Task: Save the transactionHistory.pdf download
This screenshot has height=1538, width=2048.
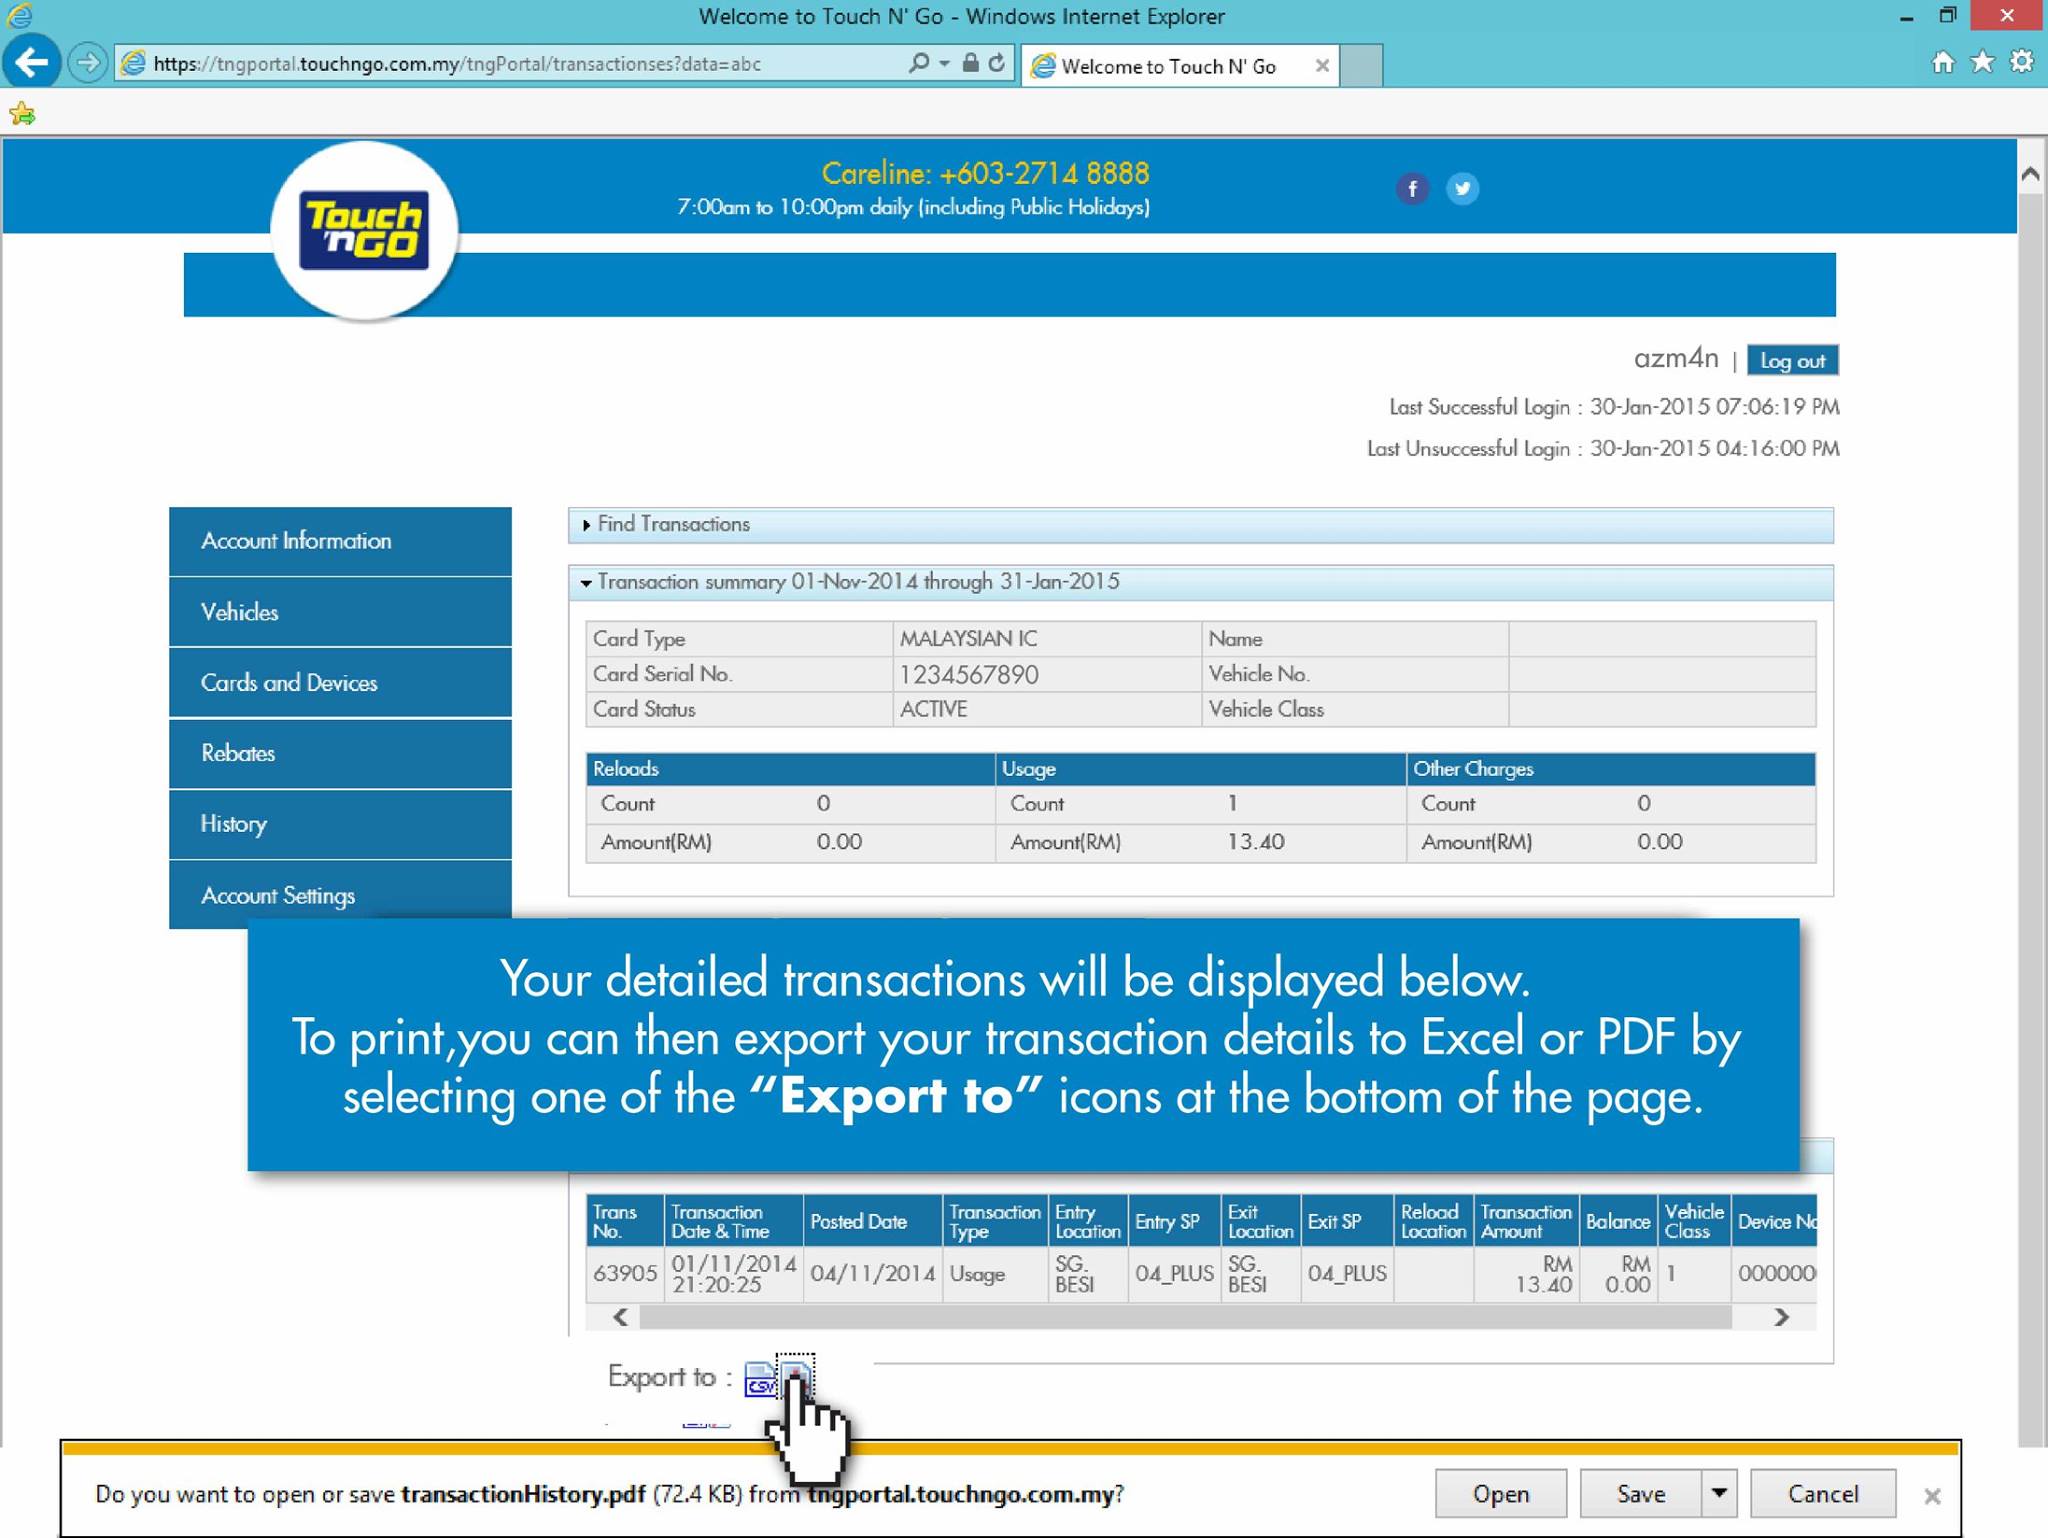Action: (x=1641, y=1493)
